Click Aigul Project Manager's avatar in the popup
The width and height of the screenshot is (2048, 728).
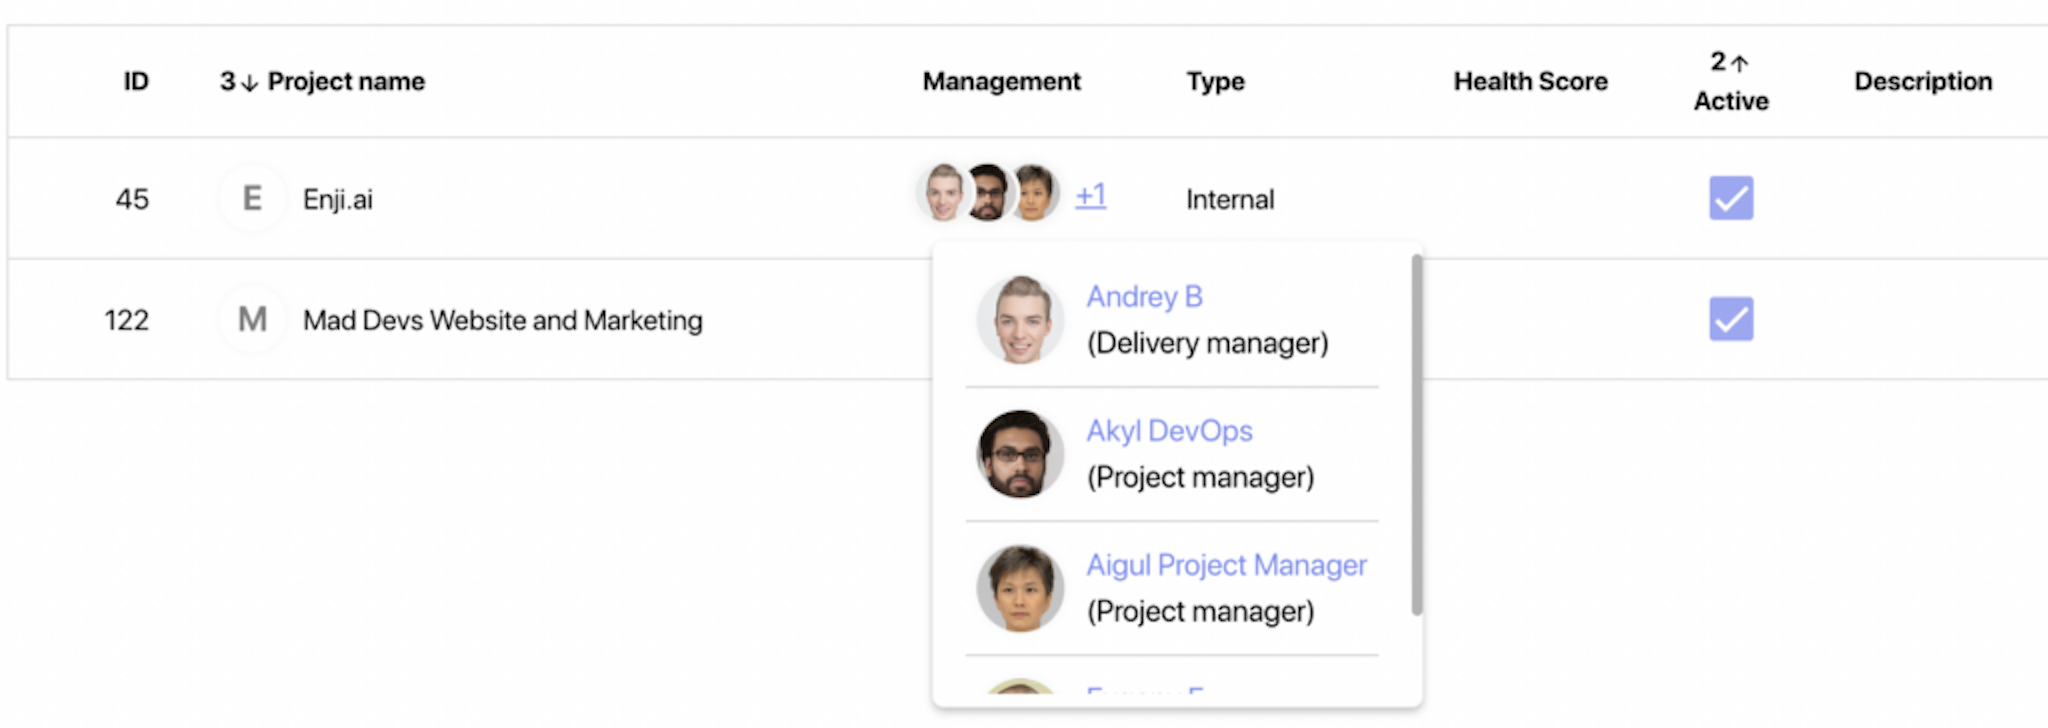1020,588
